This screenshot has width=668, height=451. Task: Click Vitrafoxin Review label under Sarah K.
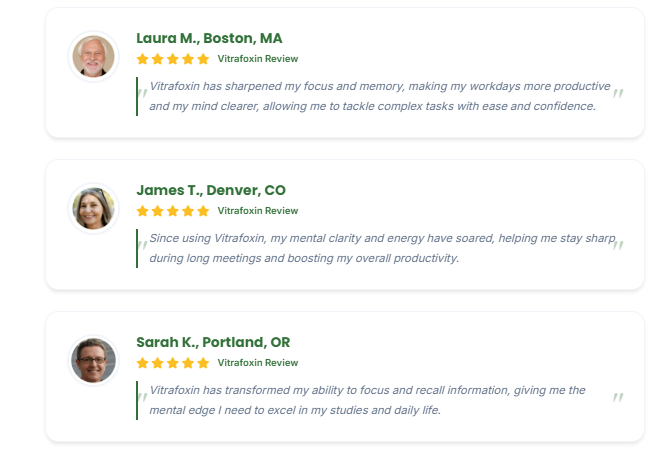pyautogui.click(x=258, y=363)
